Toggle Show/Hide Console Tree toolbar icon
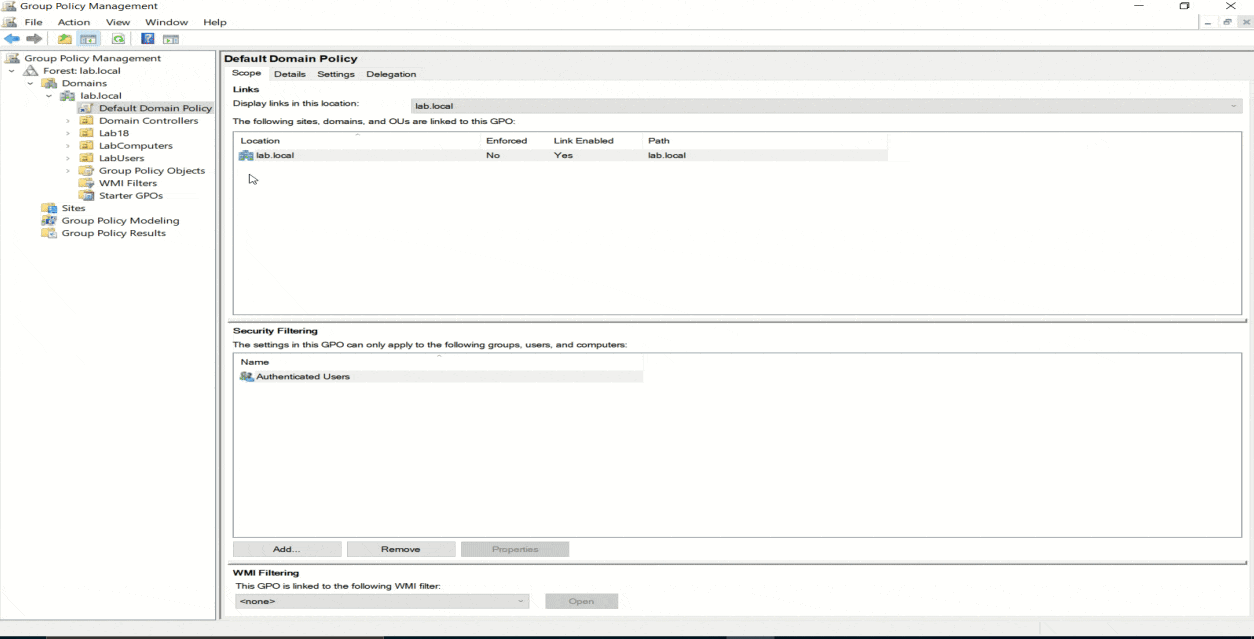The height and width of the screenshot is (639, 1254). 89,39
